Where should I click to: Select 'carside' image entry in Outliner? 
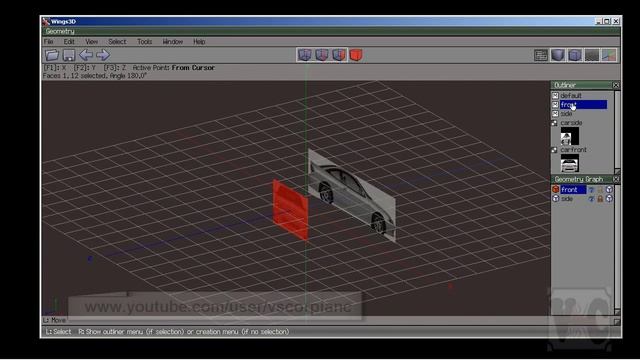click(571, 123)
